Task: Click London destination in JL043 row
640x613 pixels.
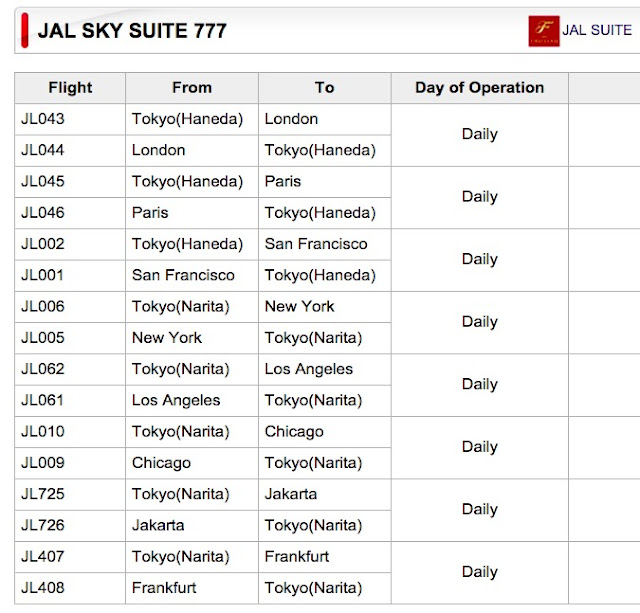Action: click(291, 119)
